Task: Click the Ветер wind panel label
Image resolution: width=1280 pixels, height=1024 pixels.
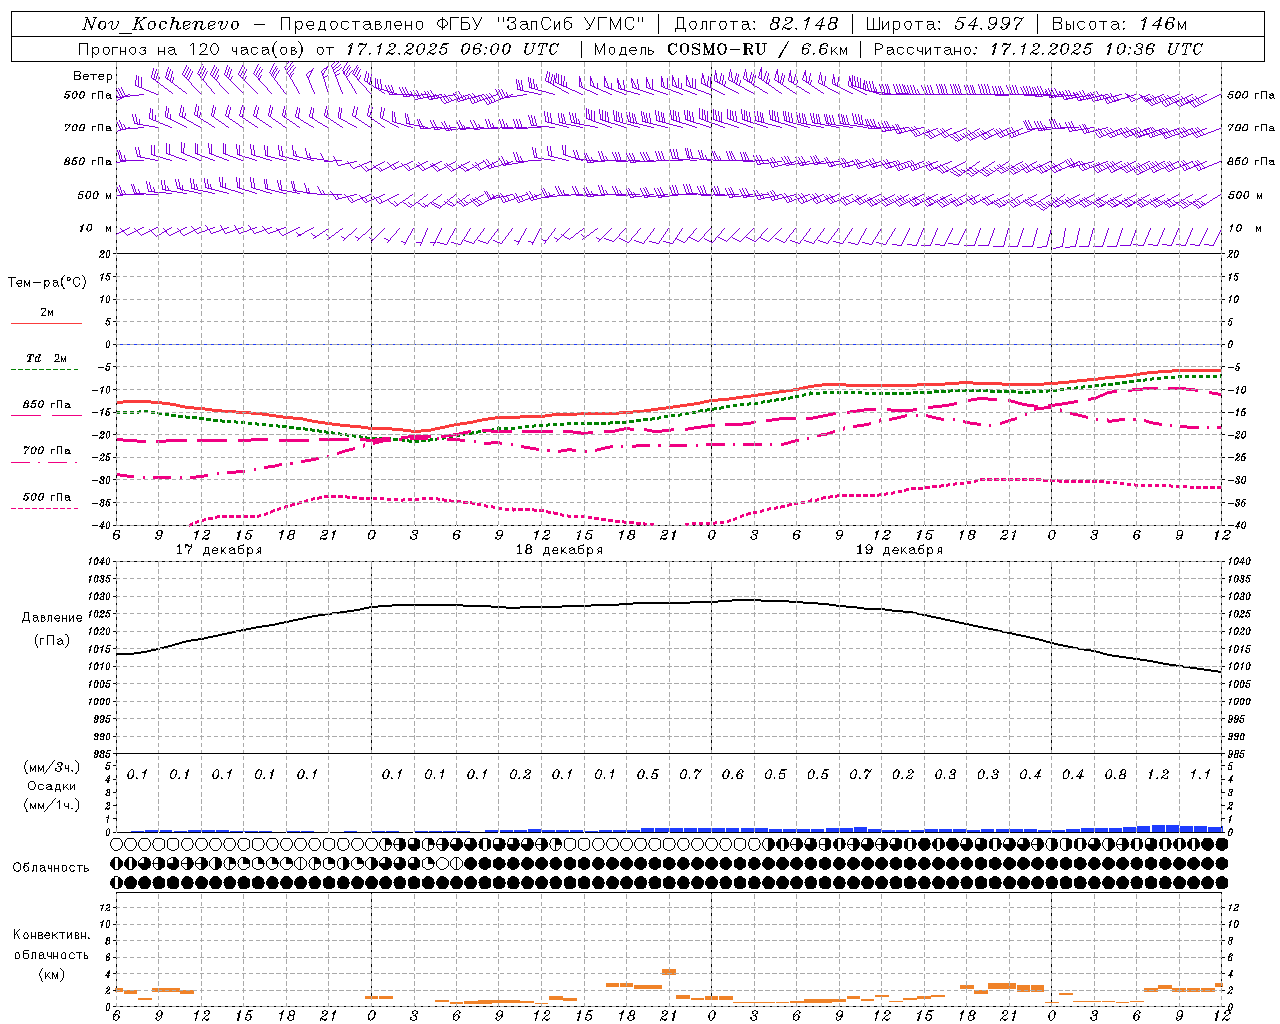Action: [92, 75]
